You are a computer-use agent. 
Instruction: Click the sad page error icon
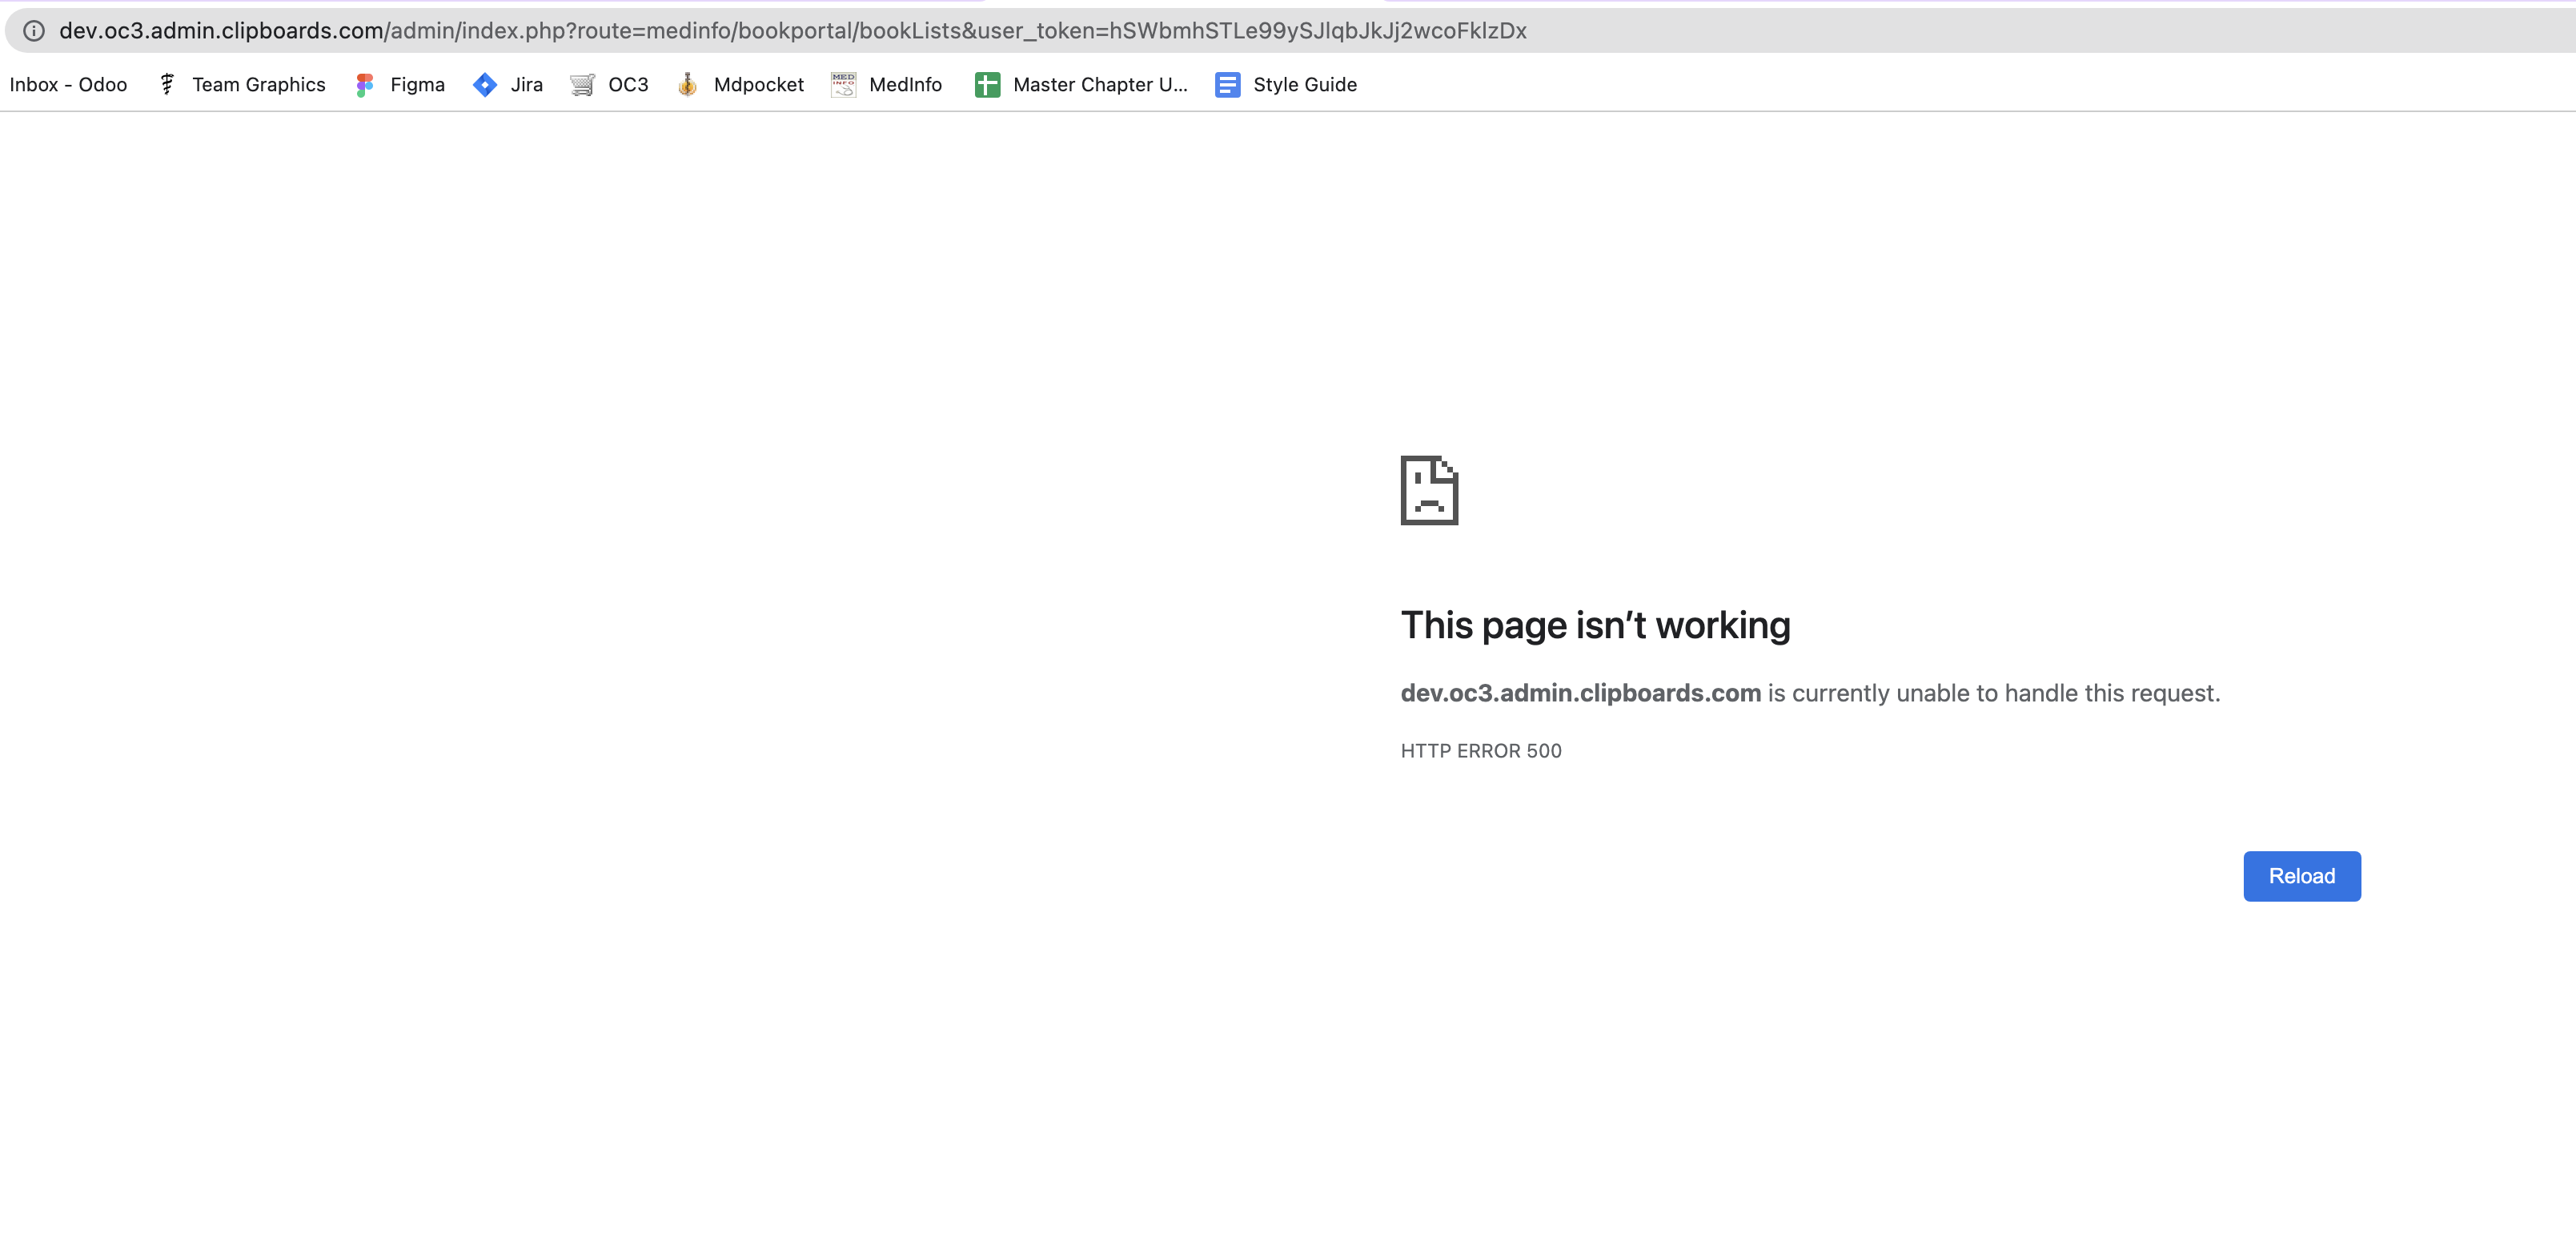coord(1429,490)
